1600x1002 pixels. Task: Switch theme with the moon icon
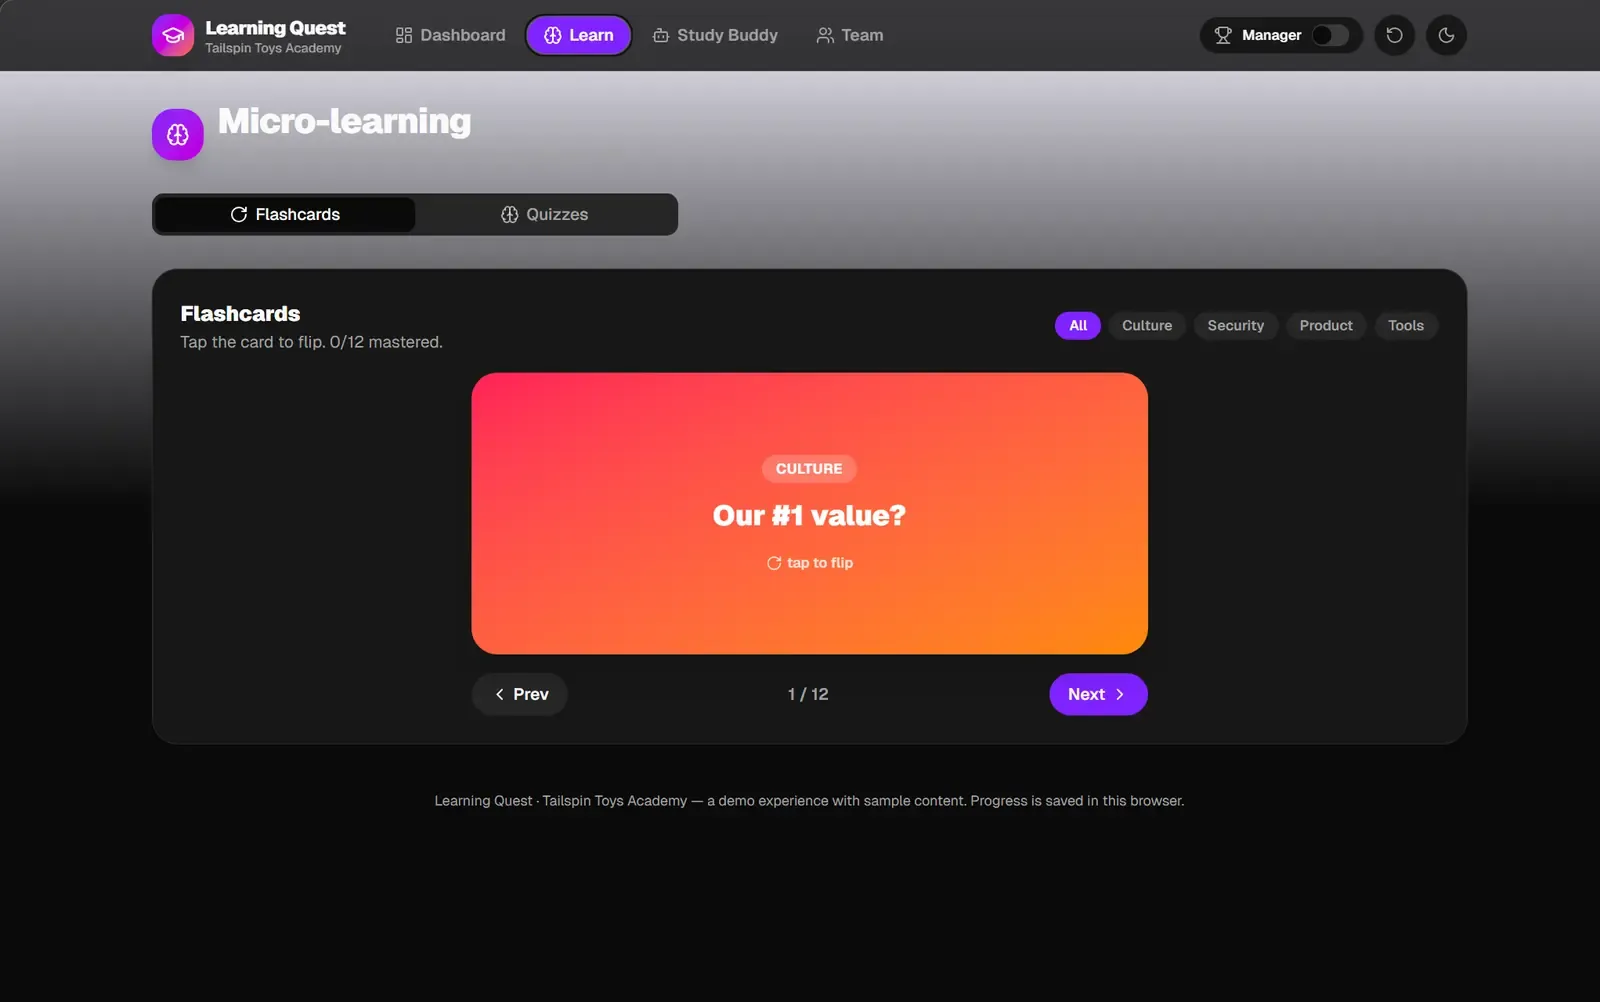point(1446,35)
